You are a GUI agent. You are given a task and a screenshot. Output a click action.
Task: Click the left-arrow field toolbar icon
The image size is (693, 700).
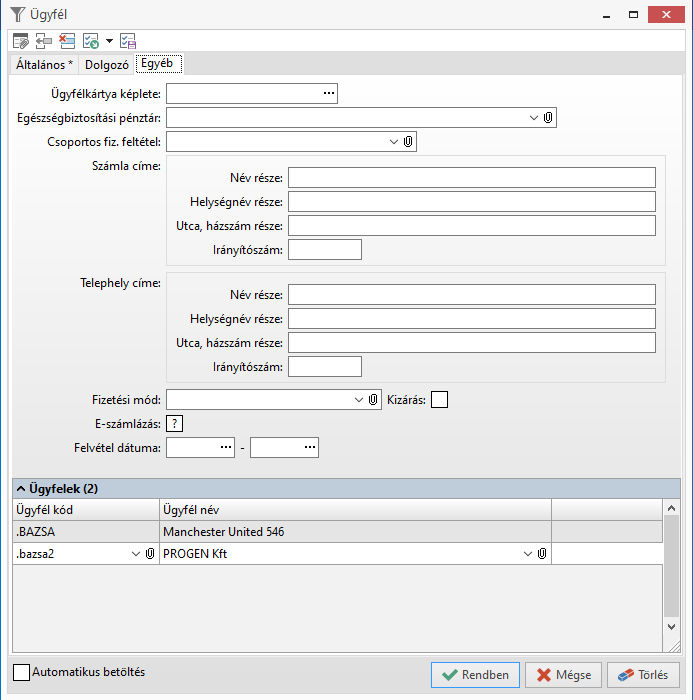tap(44, 41)
